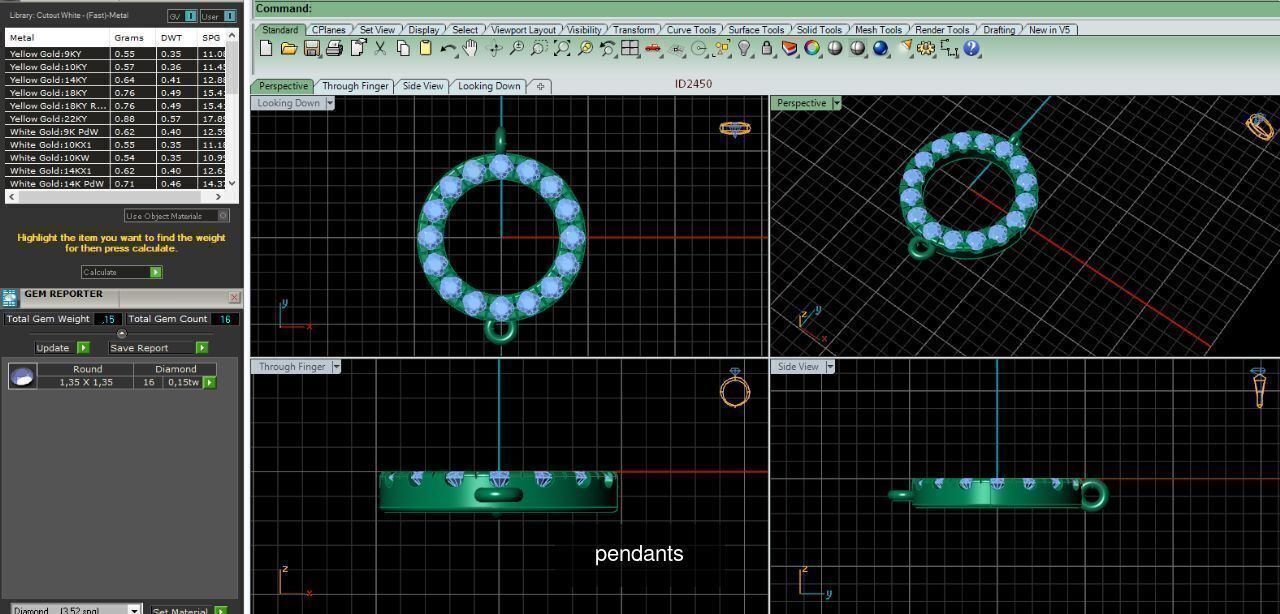Select the Yellow Gold:14KY row
Viewport: 1280px width, 614px height.
(116, 79)
